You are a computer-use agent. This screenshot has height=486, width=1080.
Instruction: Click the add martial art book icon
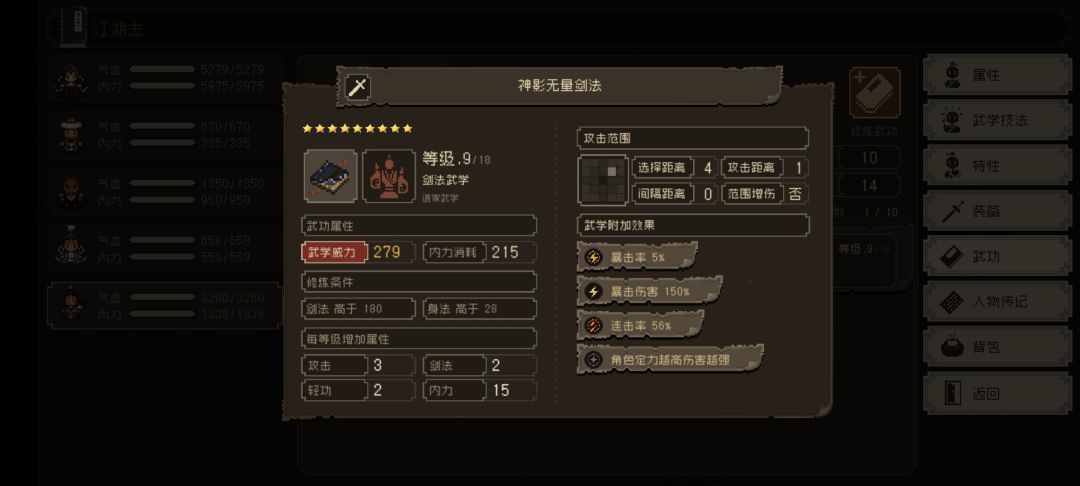coord(874,92)
